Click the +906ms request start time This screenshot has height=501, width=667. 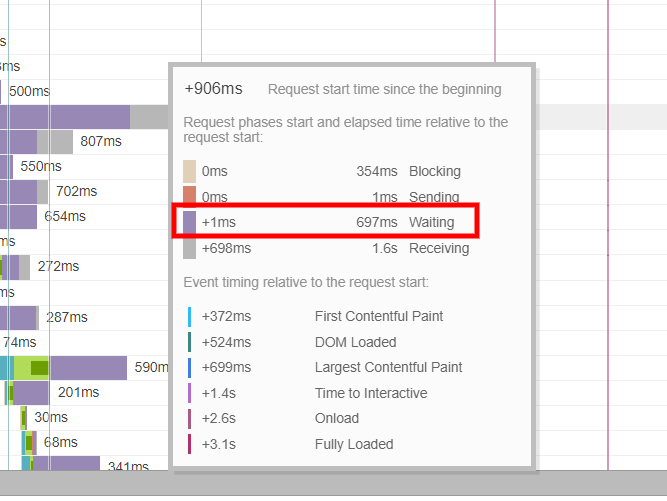213,89
